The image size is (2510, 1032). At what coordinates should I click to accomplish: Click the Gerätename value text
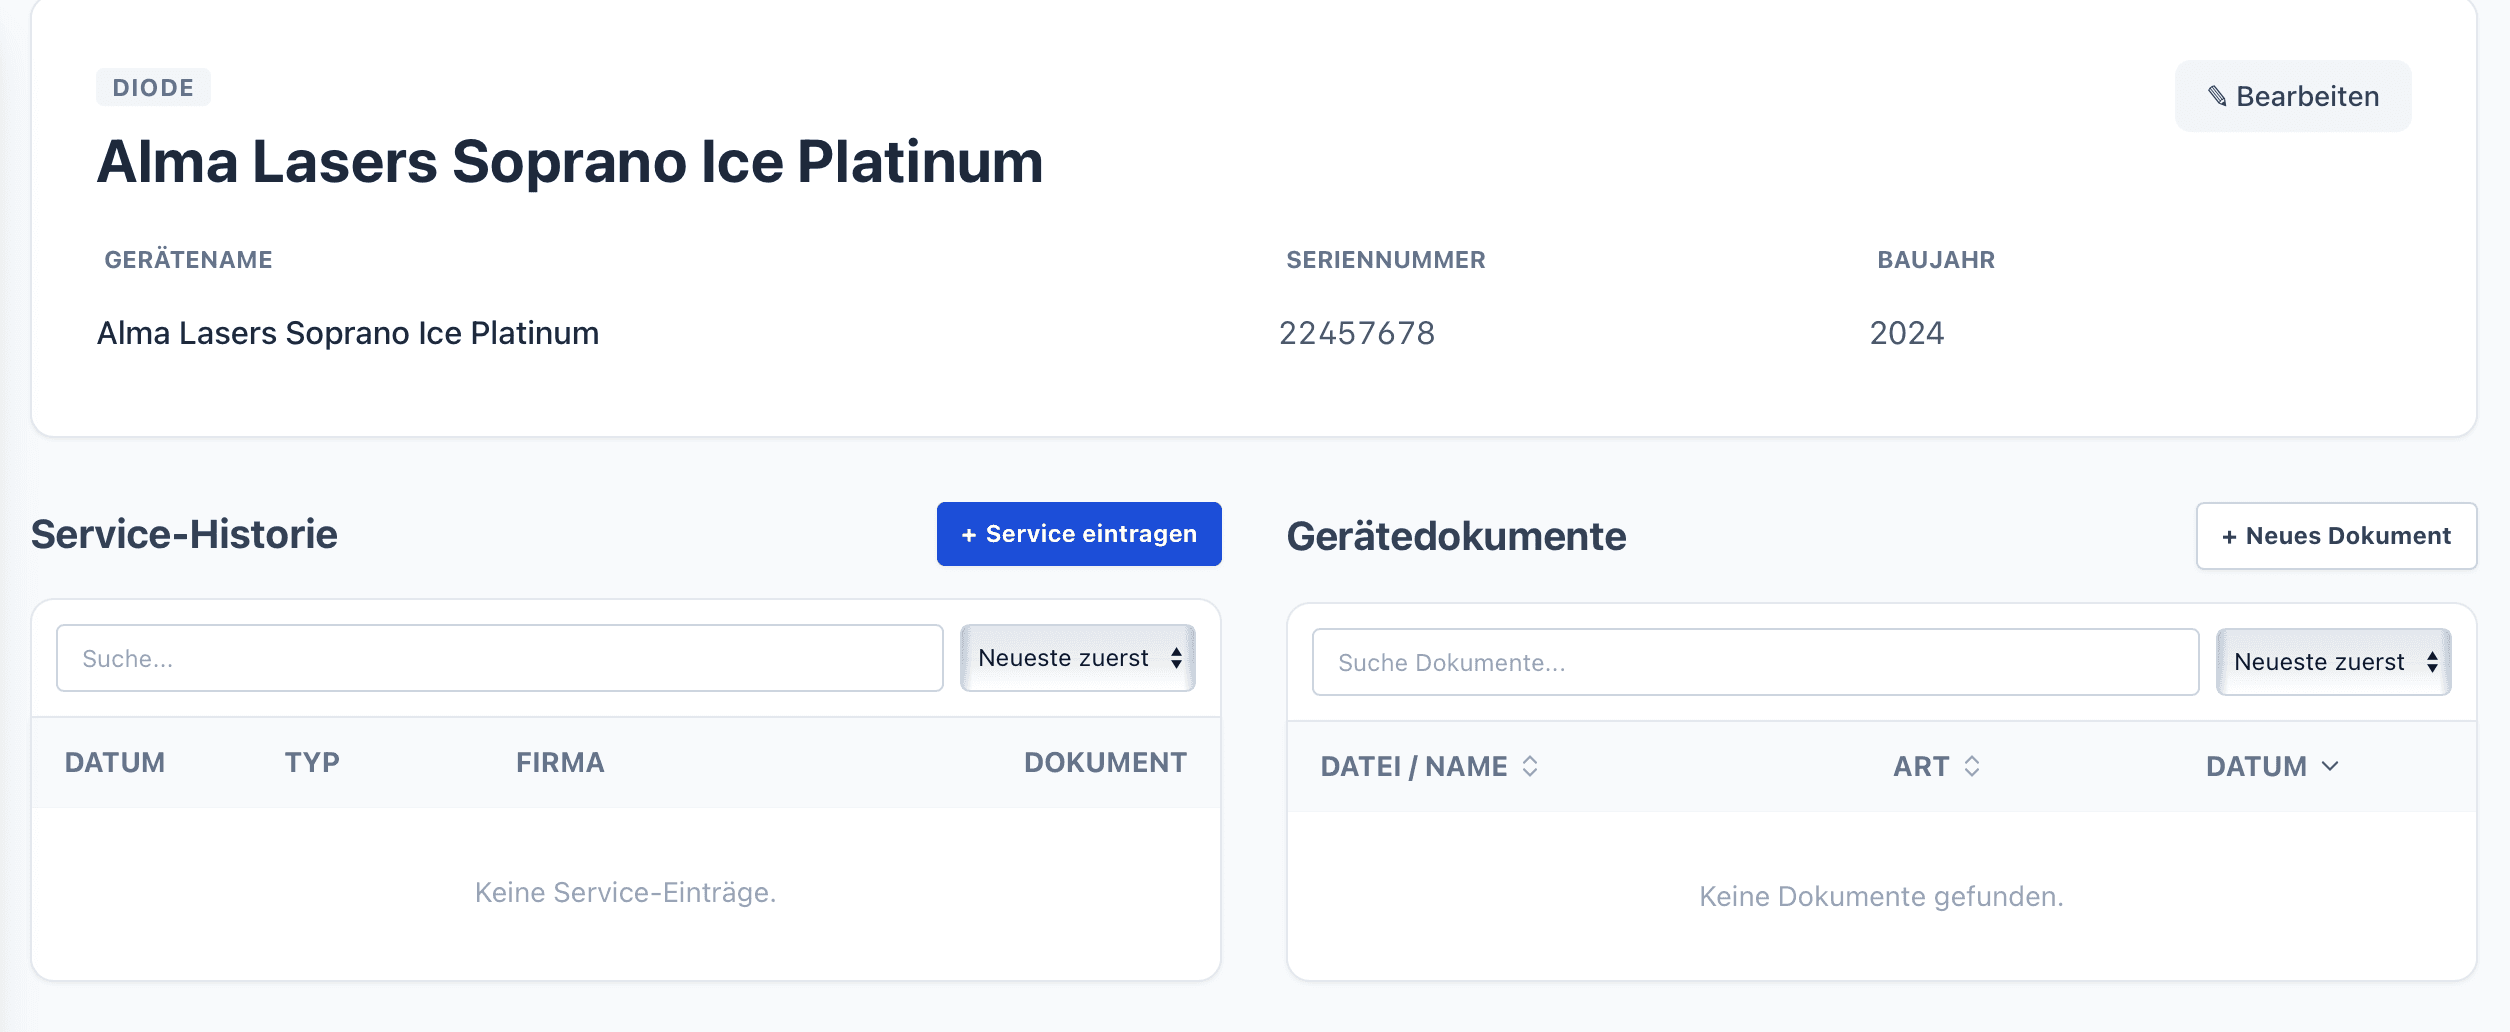pyautogui.click(x=348, y=333)
